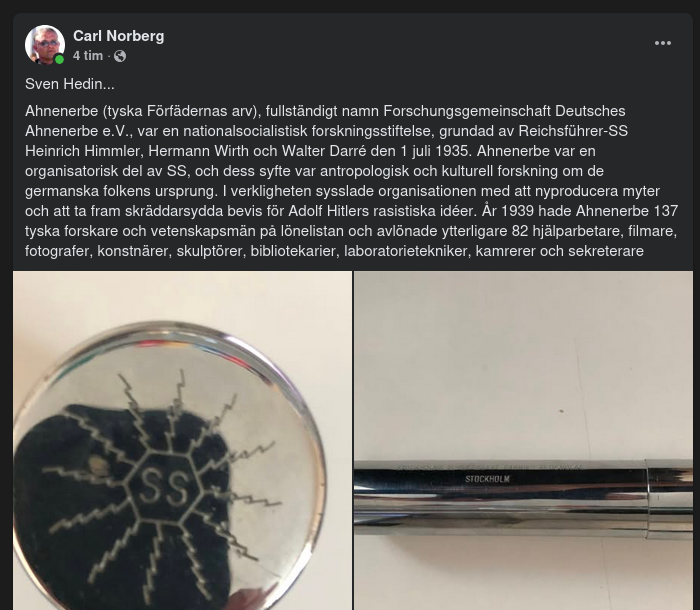Viewport: 700px width, 610px height.
Task: Click Carl Norberg's profile avatar
Action: pos(45,45)
